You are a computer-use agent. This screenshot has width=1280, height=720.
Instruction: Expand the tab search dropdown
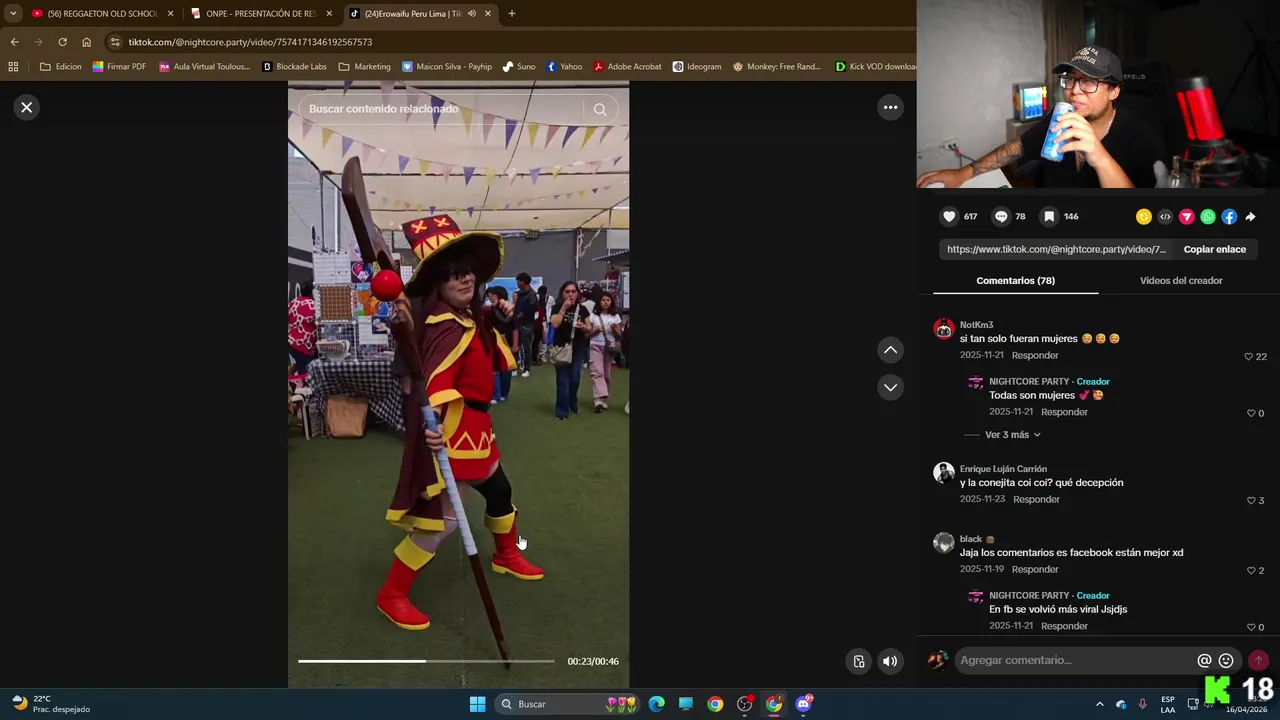pos(12,14)
